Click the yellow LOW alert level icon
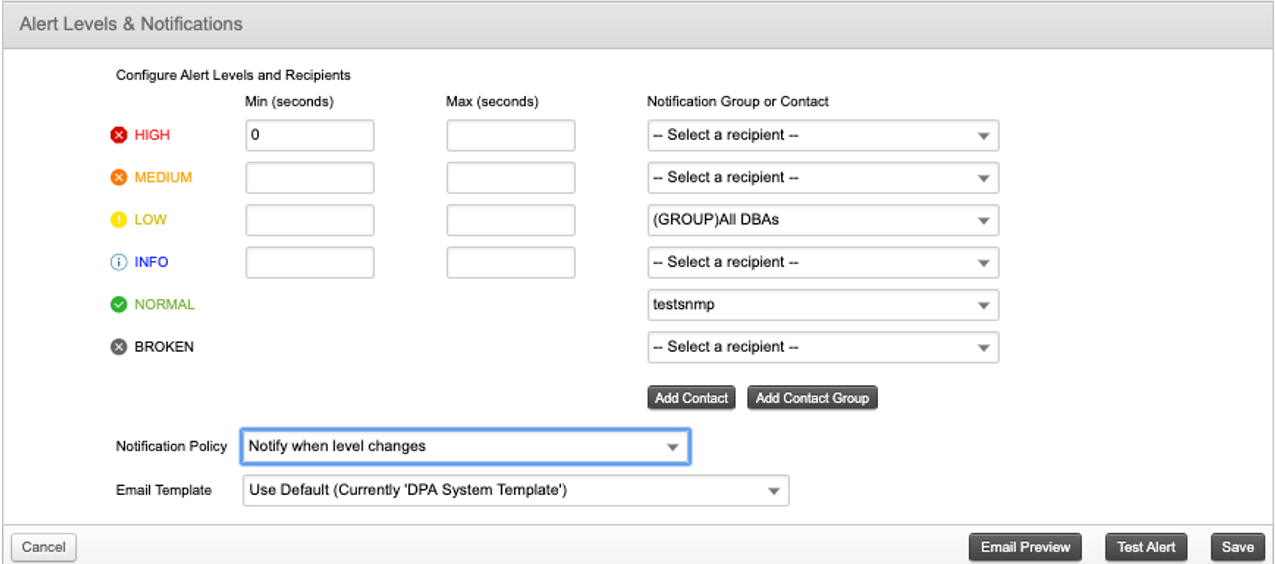Screen dimensions: 1275x564 (x=119, y=220)
